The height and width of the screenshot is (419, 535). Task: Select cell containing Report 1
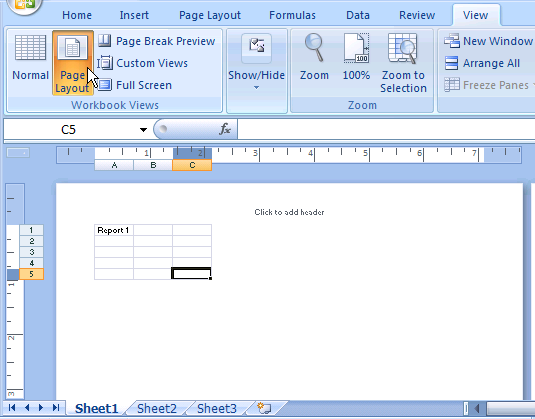114,230
